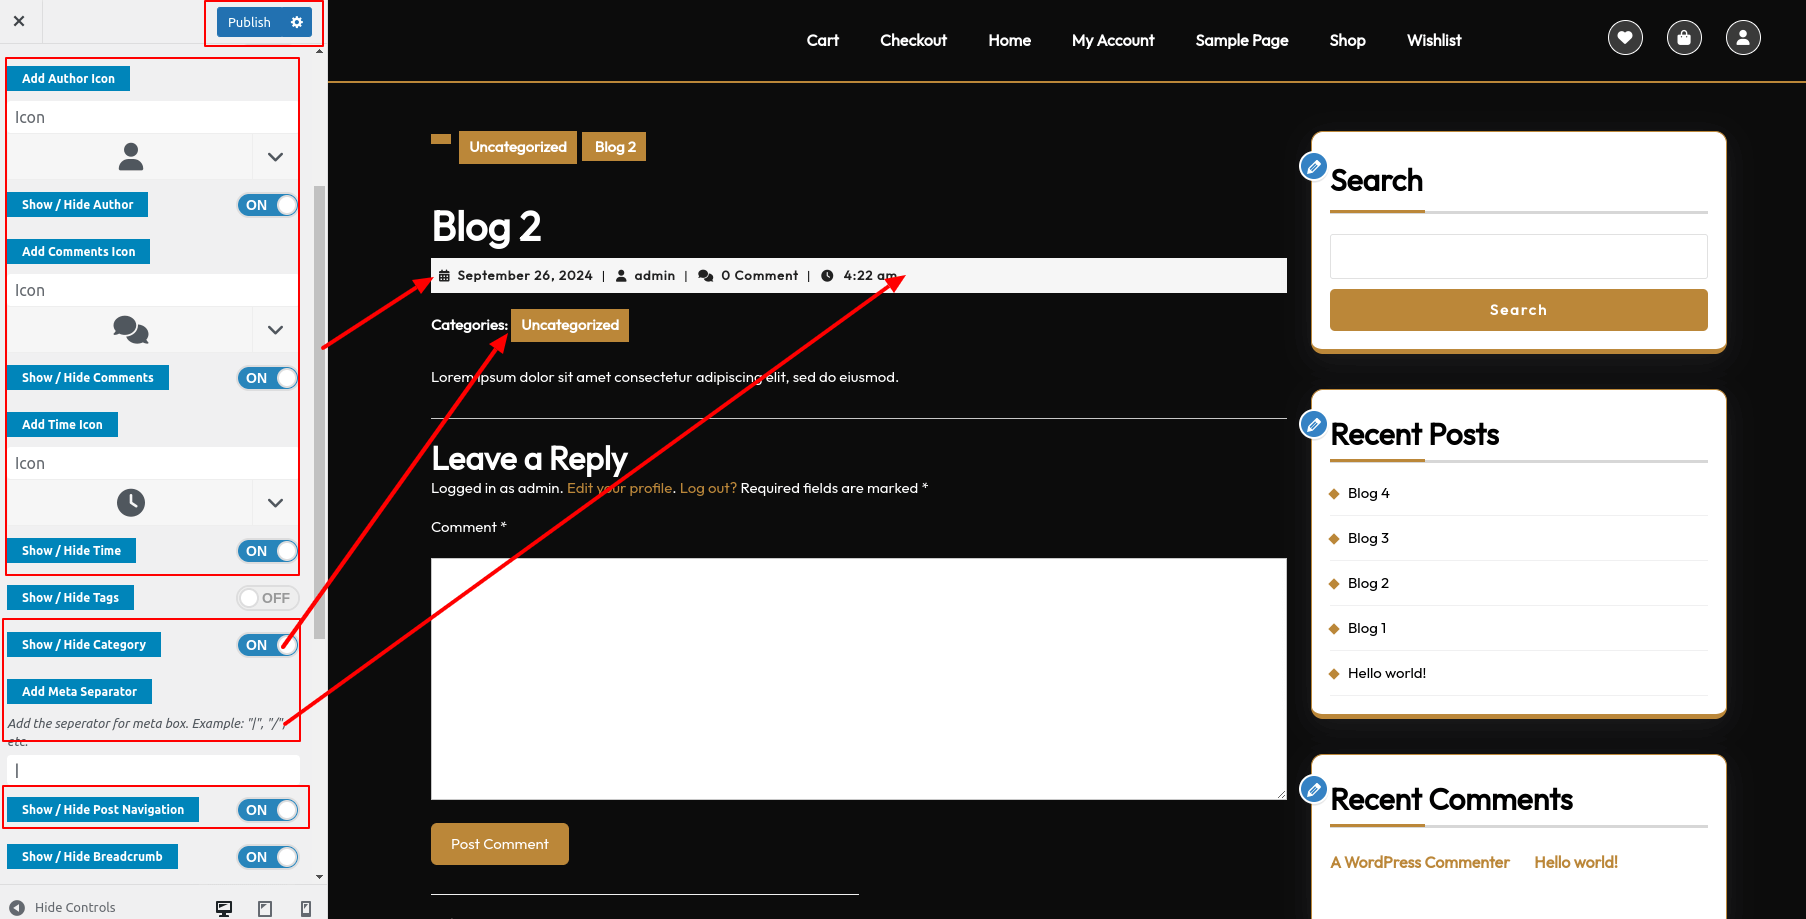
Task: Expand the time icon picker dropdown
Action: (x=275, y=503)
